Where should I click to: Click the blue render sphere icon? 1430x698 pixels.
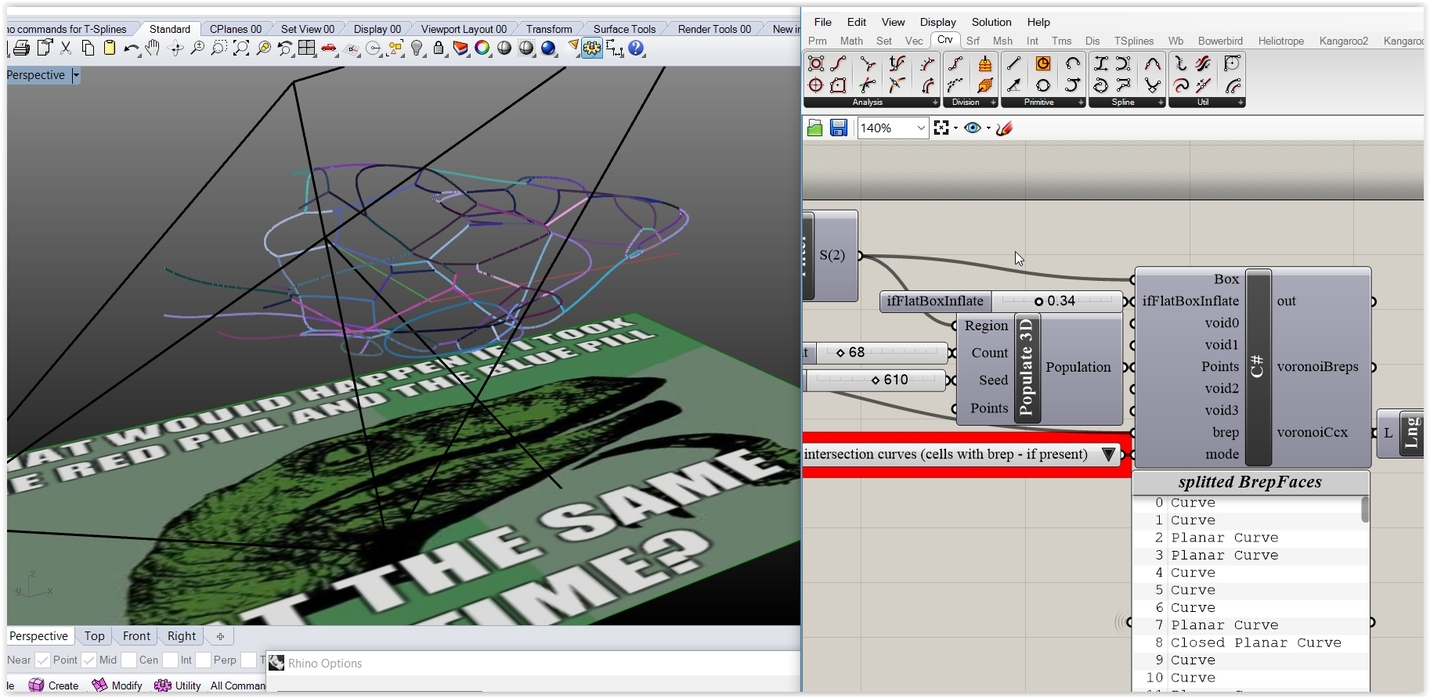[548, 48]
